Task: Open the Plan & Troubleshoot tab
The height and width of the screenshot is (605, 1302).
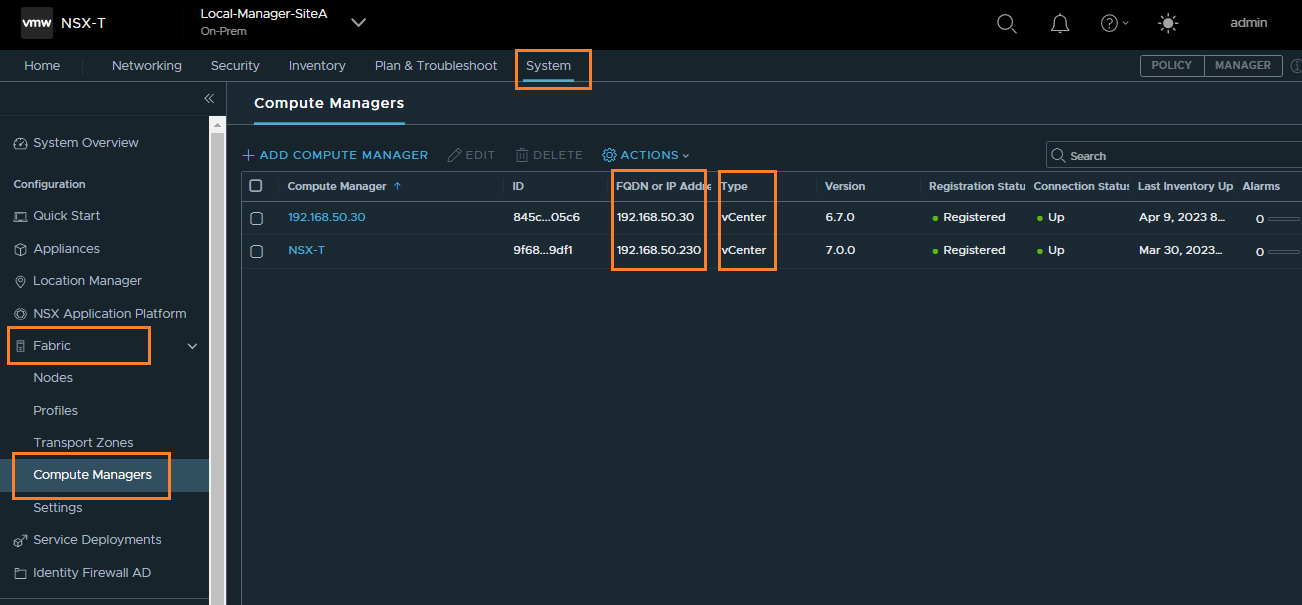Action: point(436,66)
